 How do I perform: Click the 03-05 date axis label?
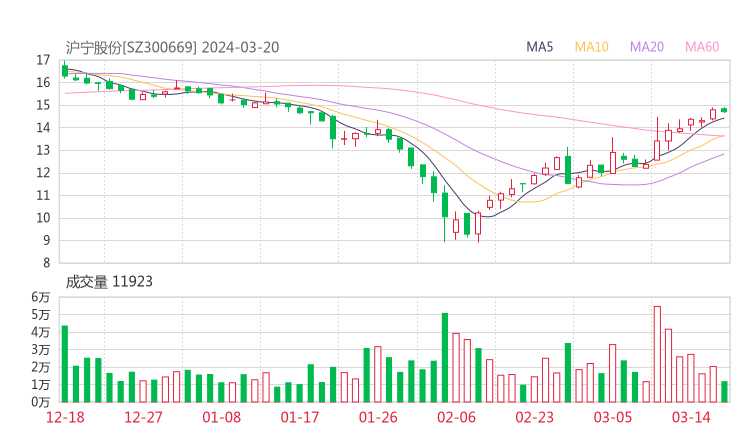pyautogui.click(x=613, y=417)
